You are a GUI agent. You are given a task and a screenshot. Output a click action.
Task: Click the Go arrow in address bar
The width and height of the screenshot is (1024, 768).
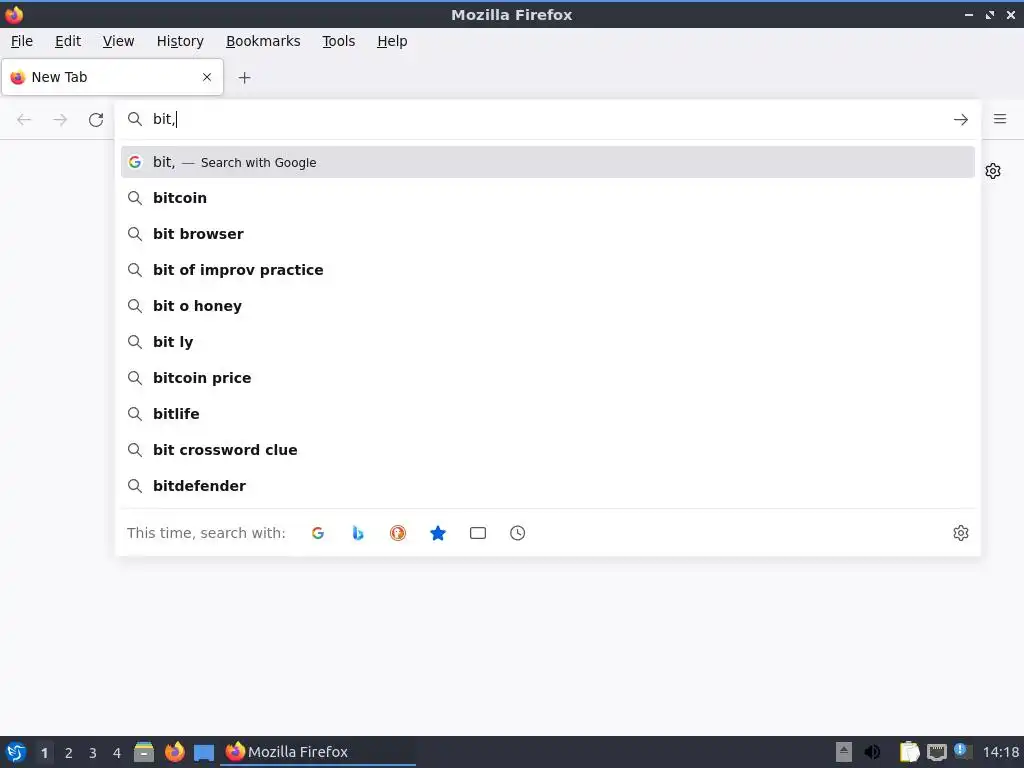961,120
